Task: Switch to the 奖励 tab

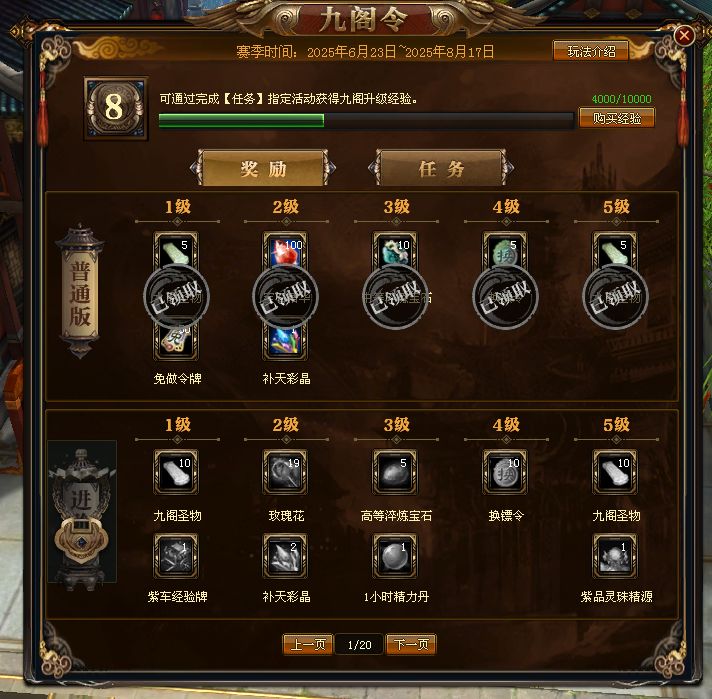Action: pos(263,168)
